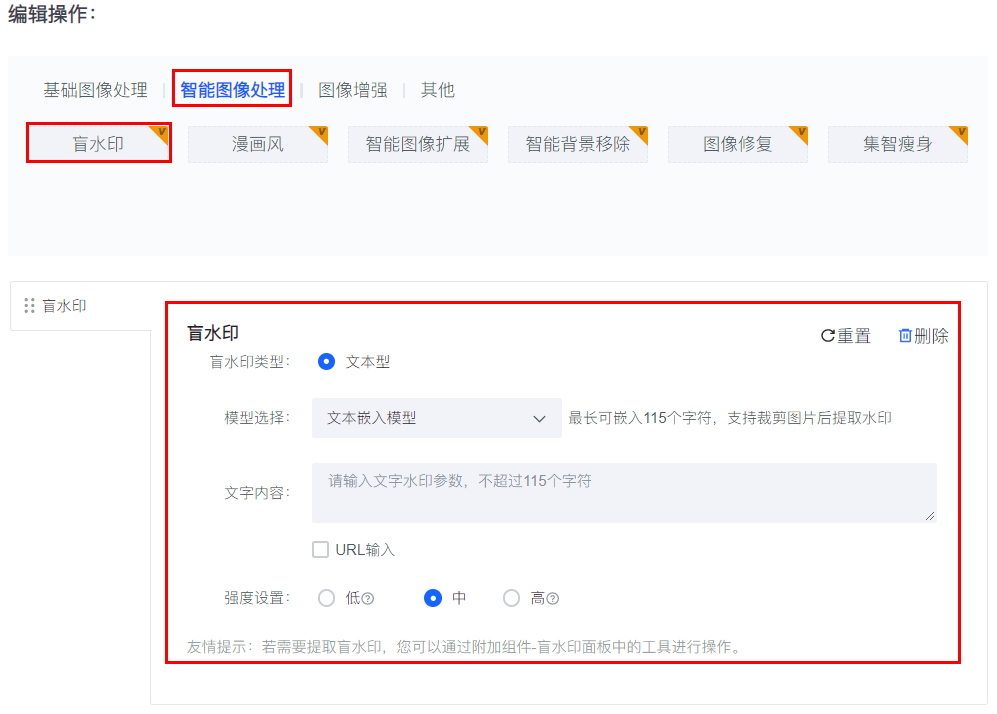This screenshot has width=997, height=714.
Task: Click the 强度设置 label
Action: point(258,598)
